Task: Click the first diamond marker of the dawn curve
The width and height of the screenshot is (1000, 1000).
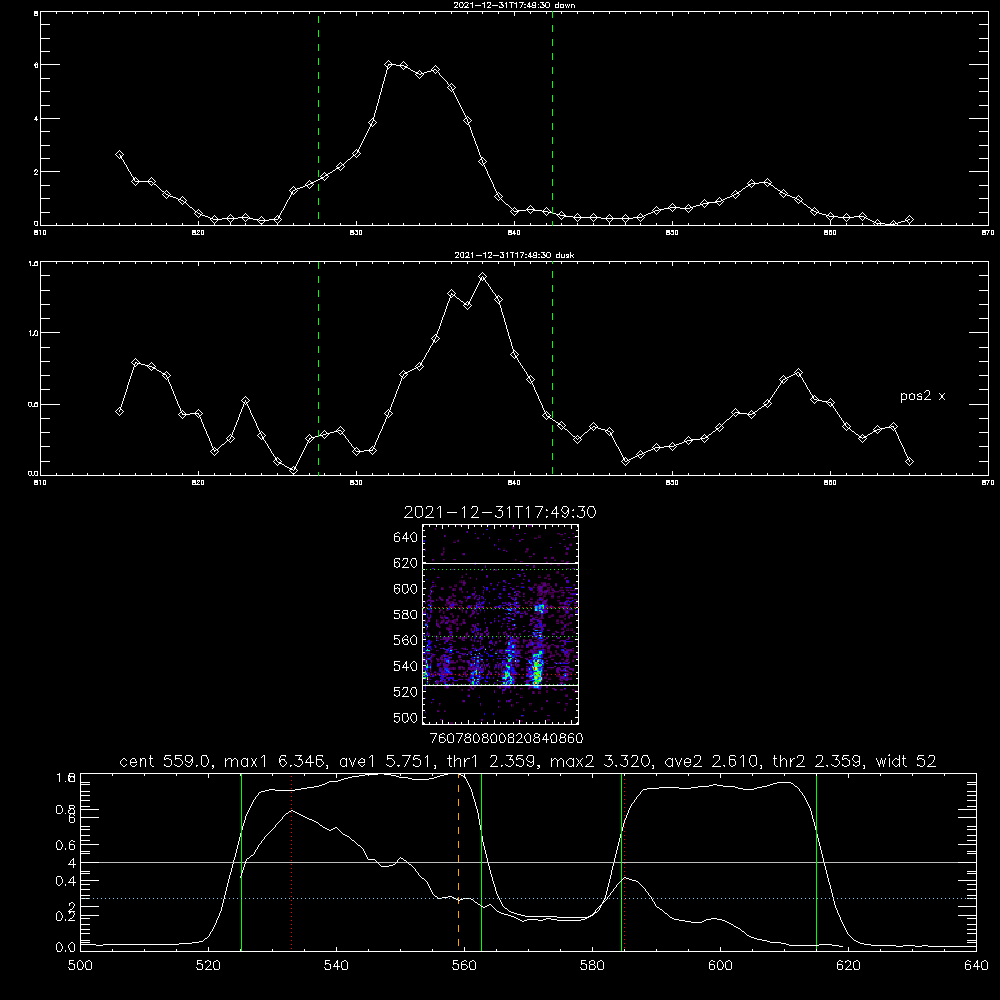Action: (119, 154)
